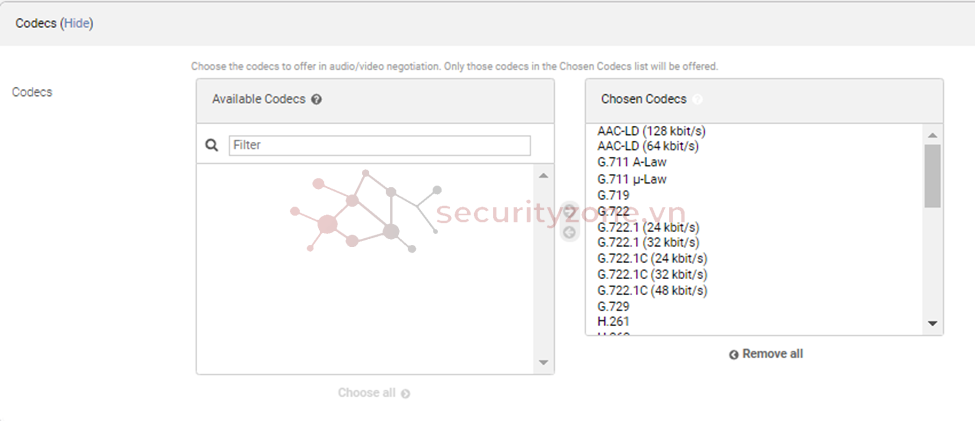Screen dimensions: 975x421
Task: Click the remove-codec left arrow icon
Action: [569, 232]
